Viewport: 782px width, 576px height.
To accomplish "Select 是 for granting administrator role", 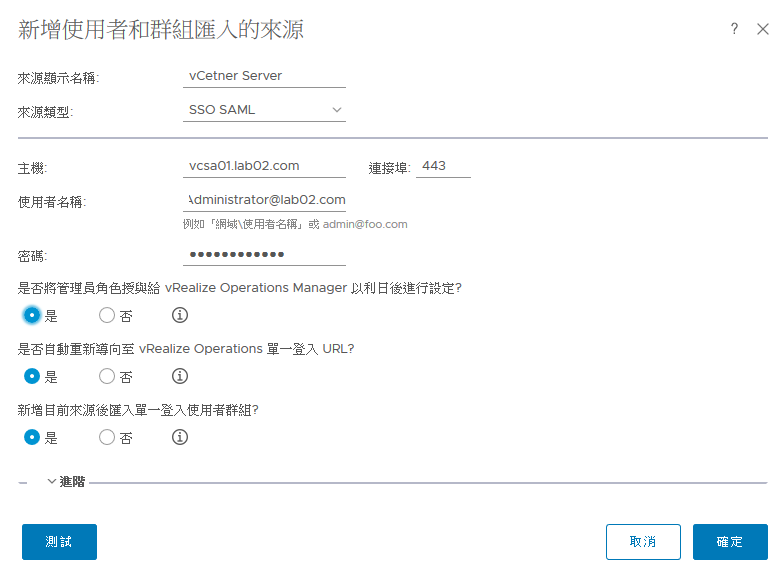I will click(32, 315).
